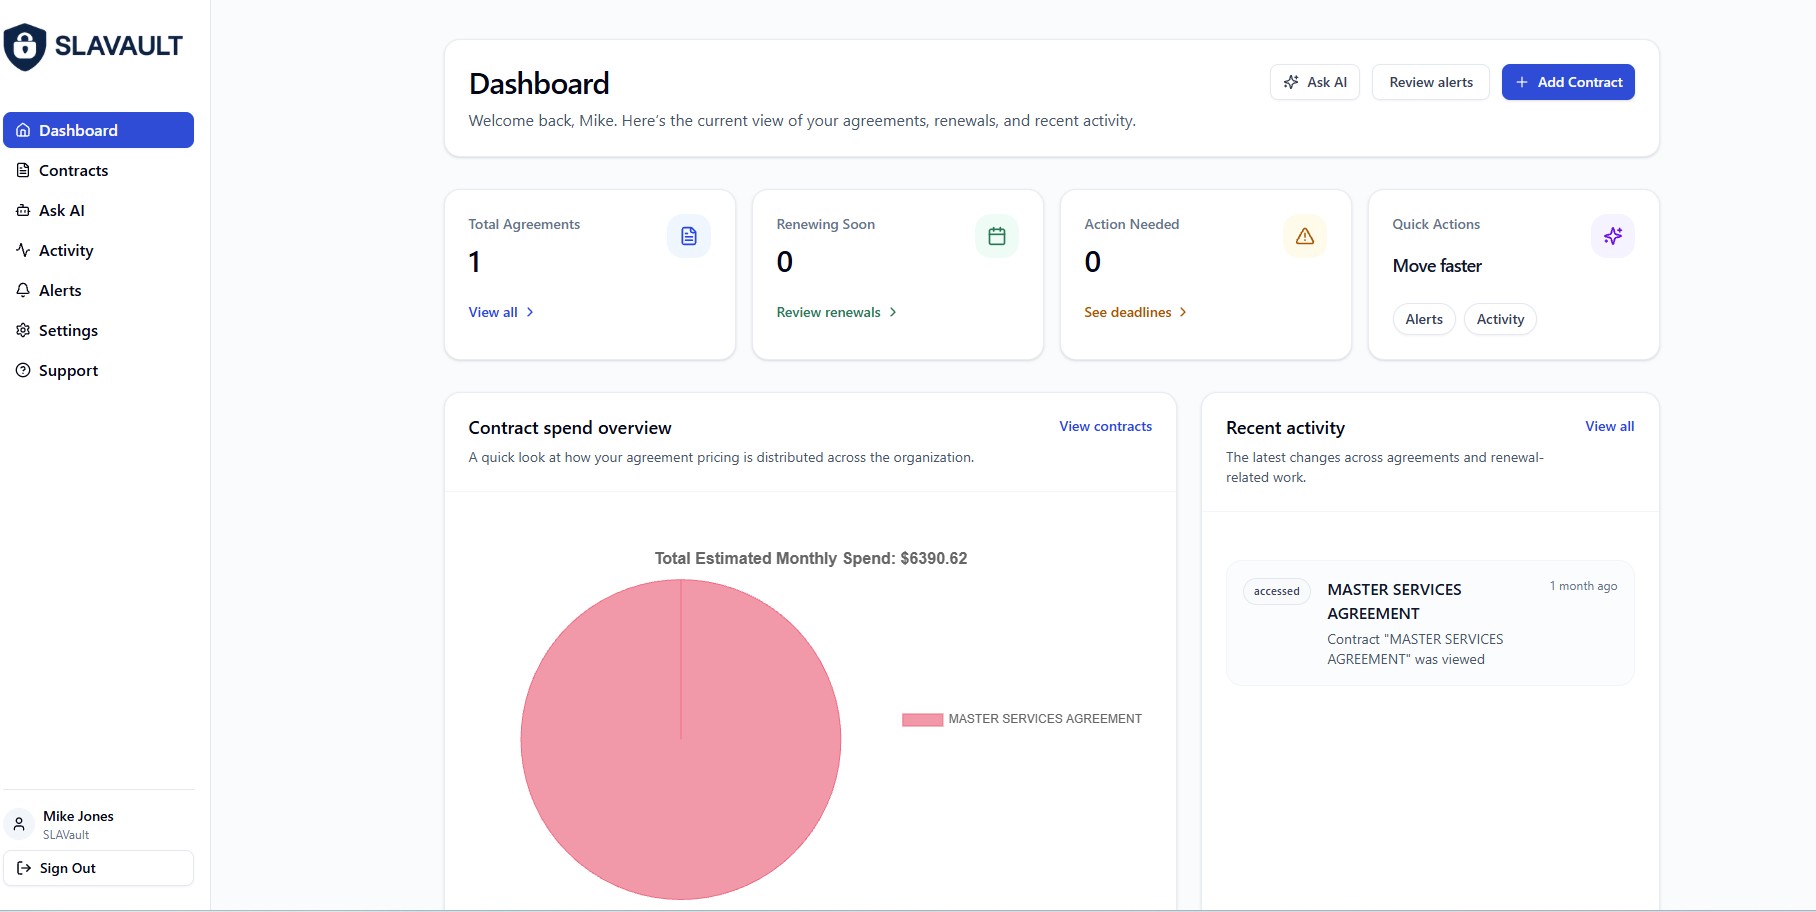Click the document icon in Total Agreements card

tap(689, 236)
